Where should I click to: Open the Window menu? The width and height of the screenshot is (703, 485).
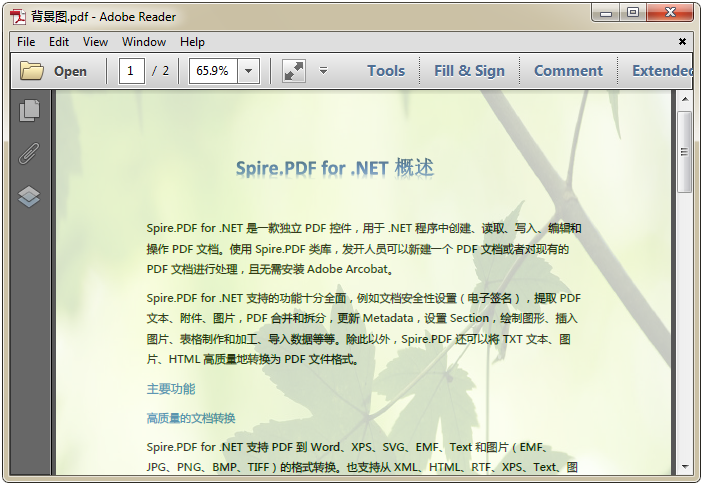point(144,42)
